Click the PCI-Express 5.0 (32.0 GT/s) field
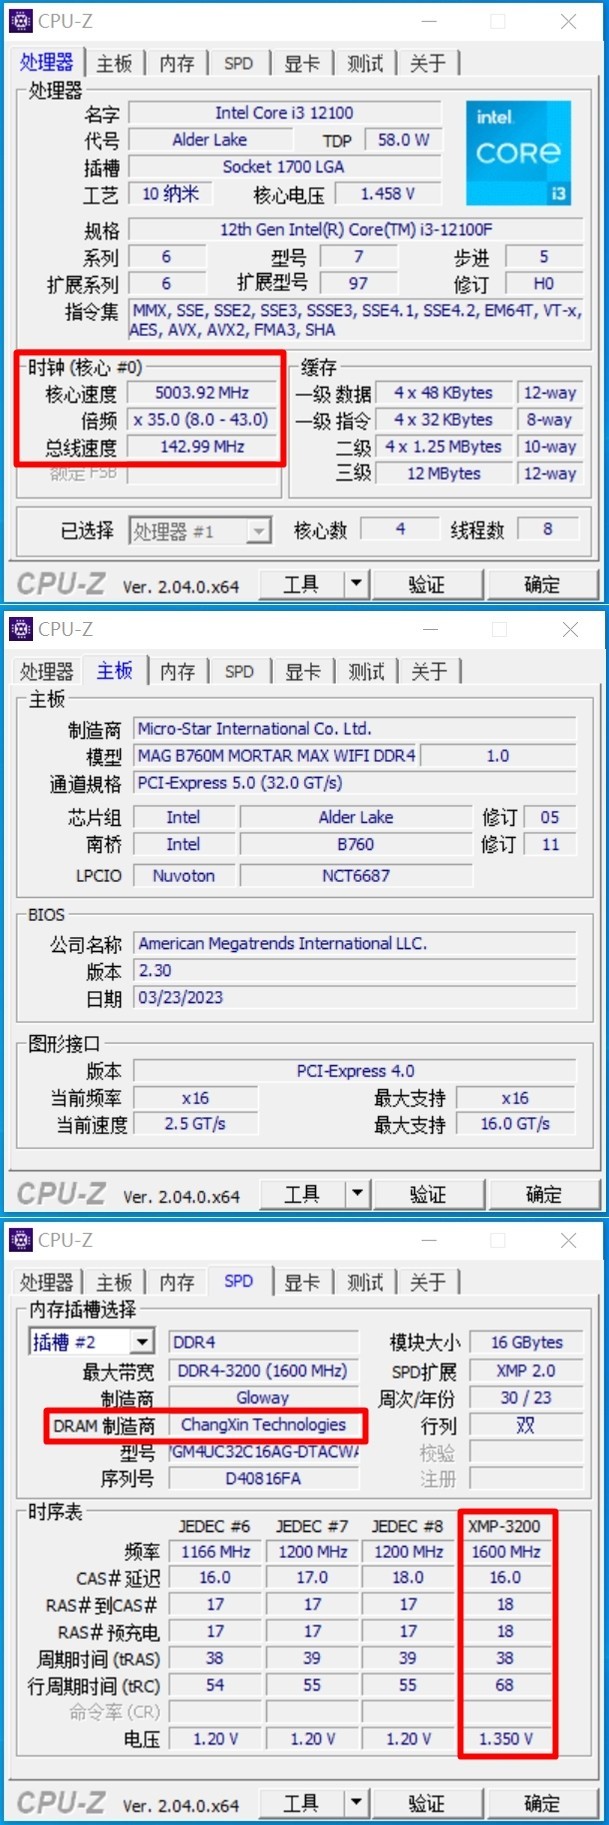Viewport: 609px width, 1825px height. (x=355, y=783)
